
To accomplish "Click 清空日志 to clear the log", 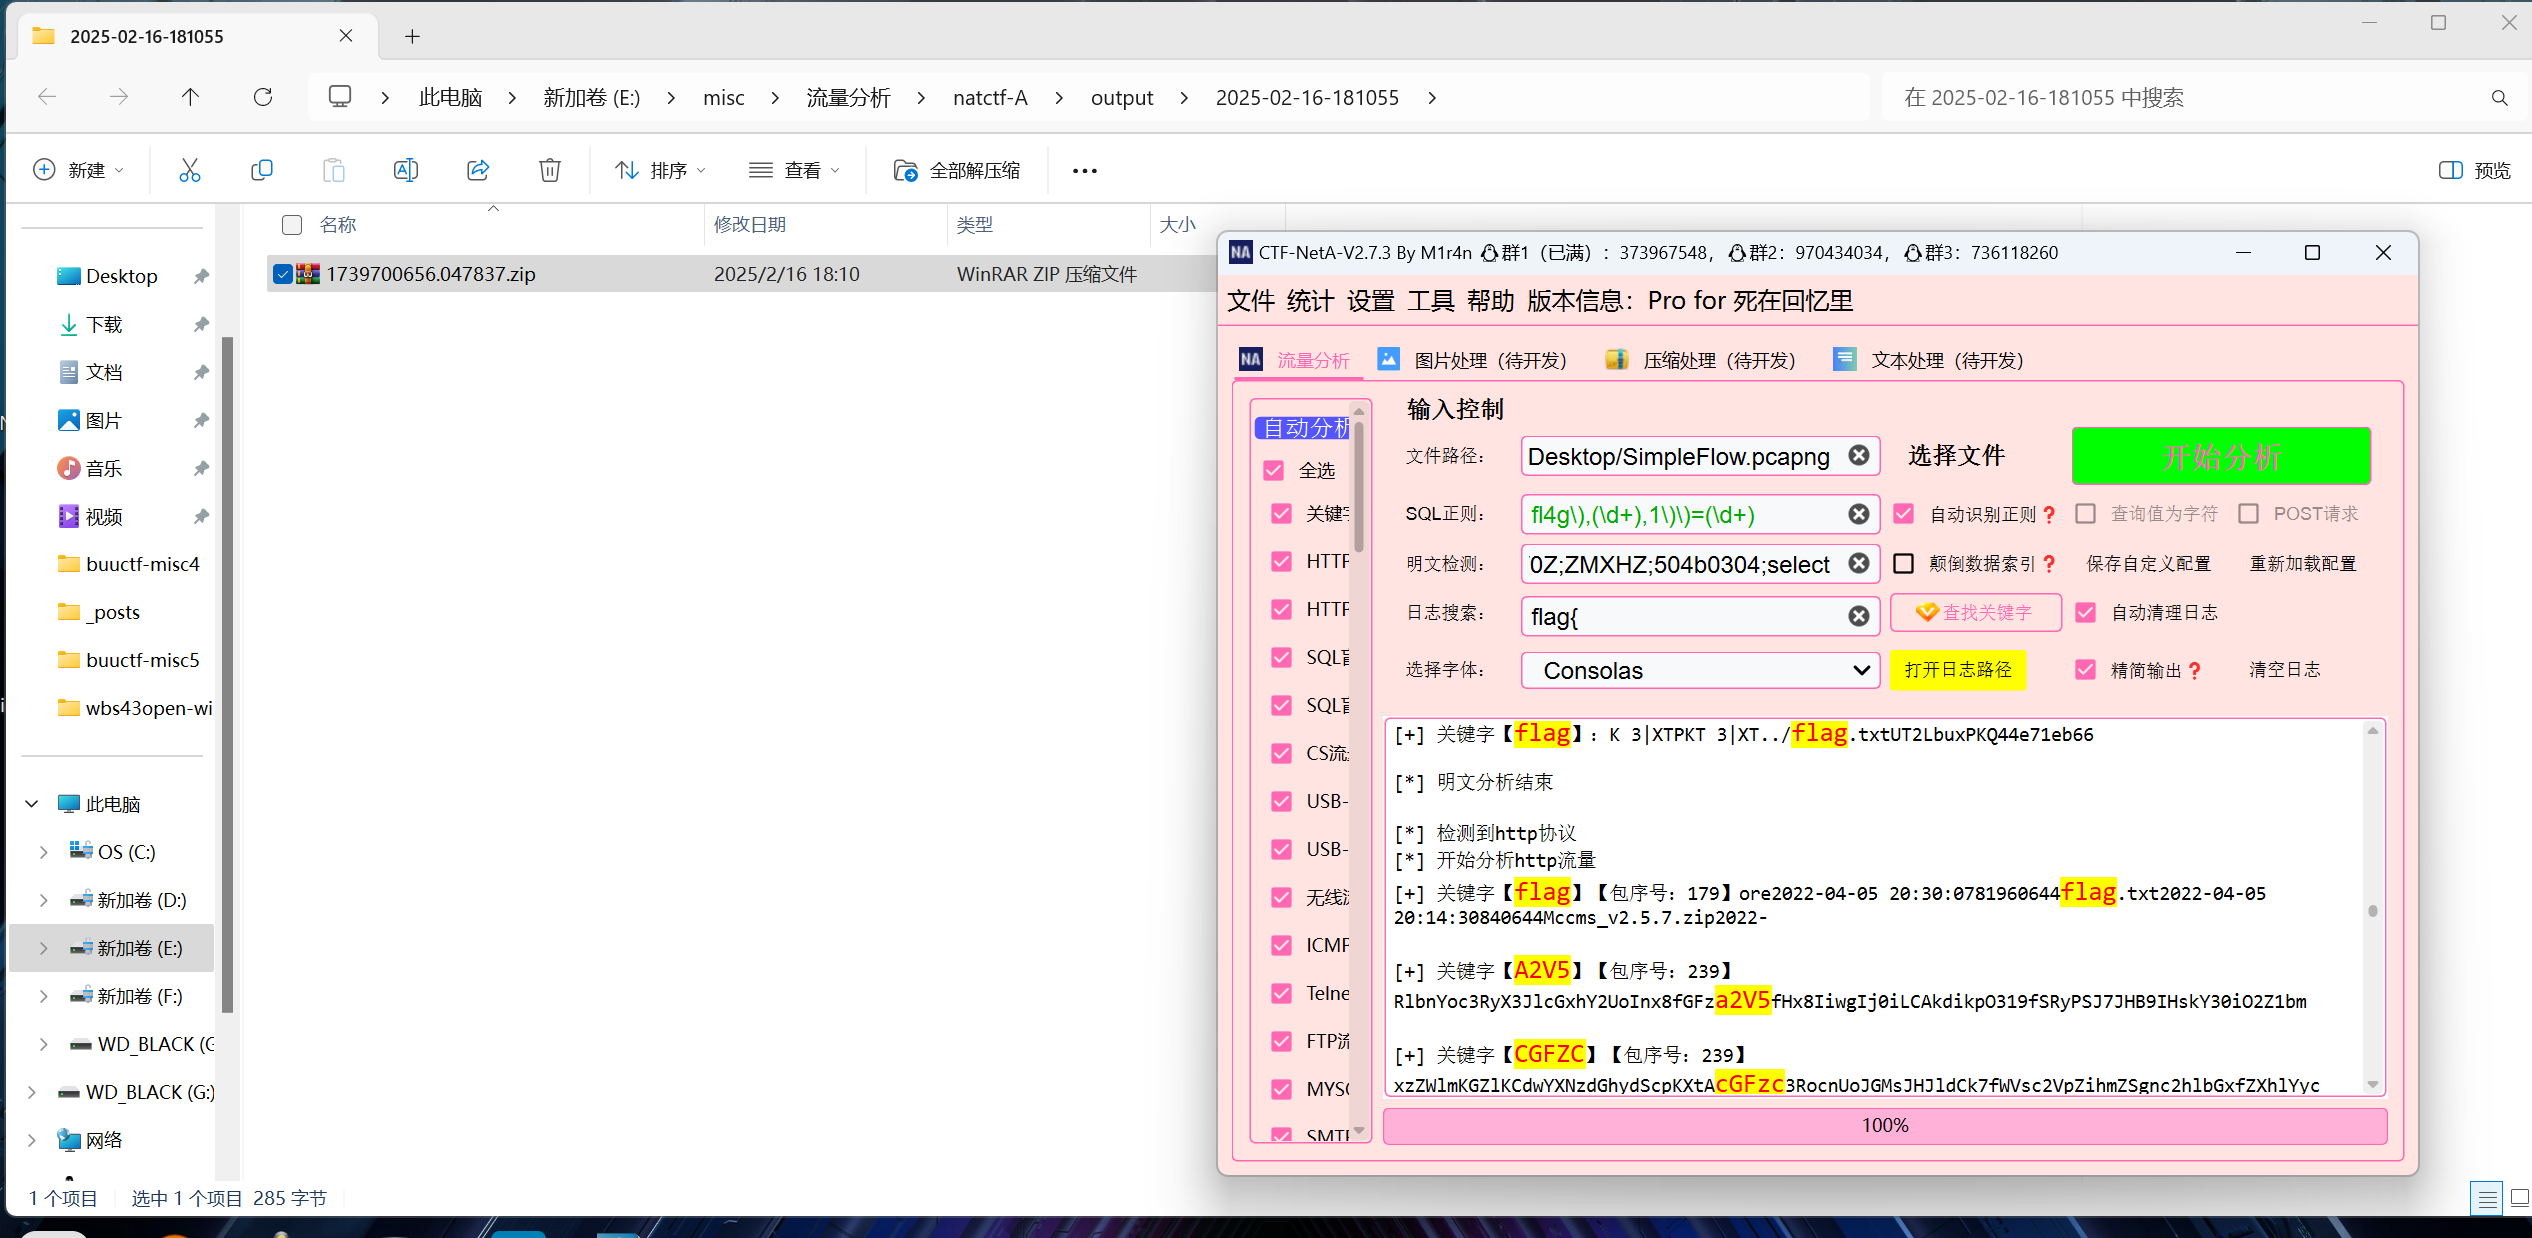I will pos(2285,670).
